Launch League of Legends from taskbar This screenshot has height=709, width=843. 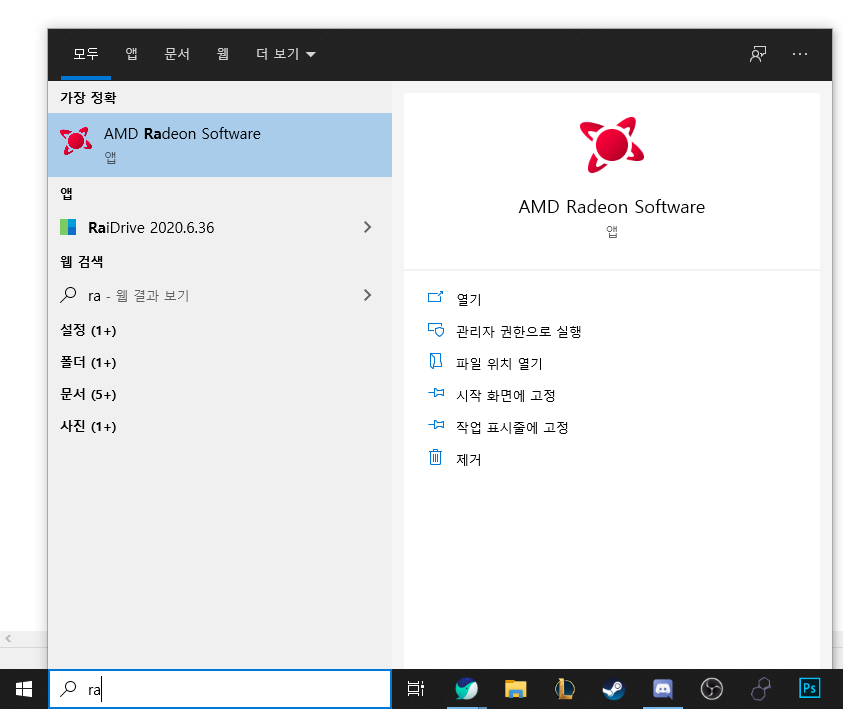(x=565, y=689)
